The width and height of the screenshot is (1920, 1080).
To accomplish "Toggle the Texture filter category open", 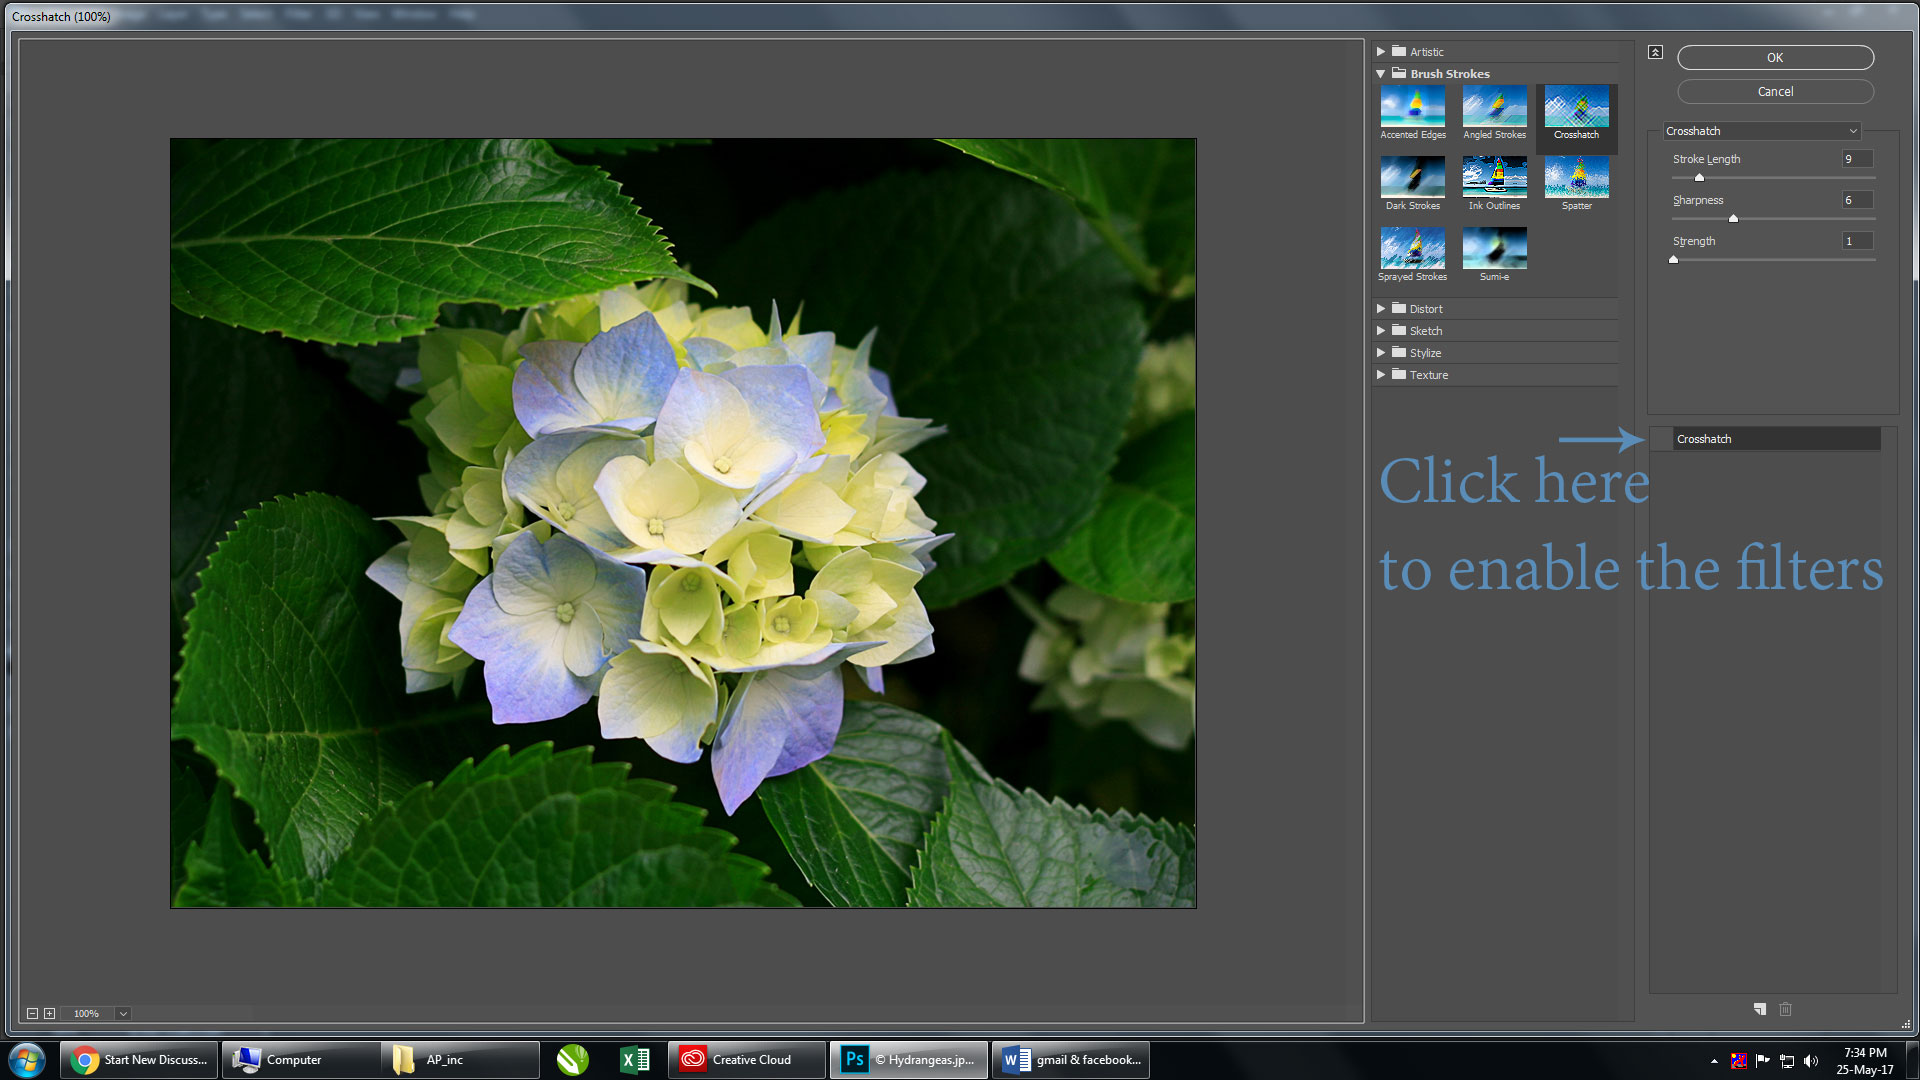I will [1382, 375].
